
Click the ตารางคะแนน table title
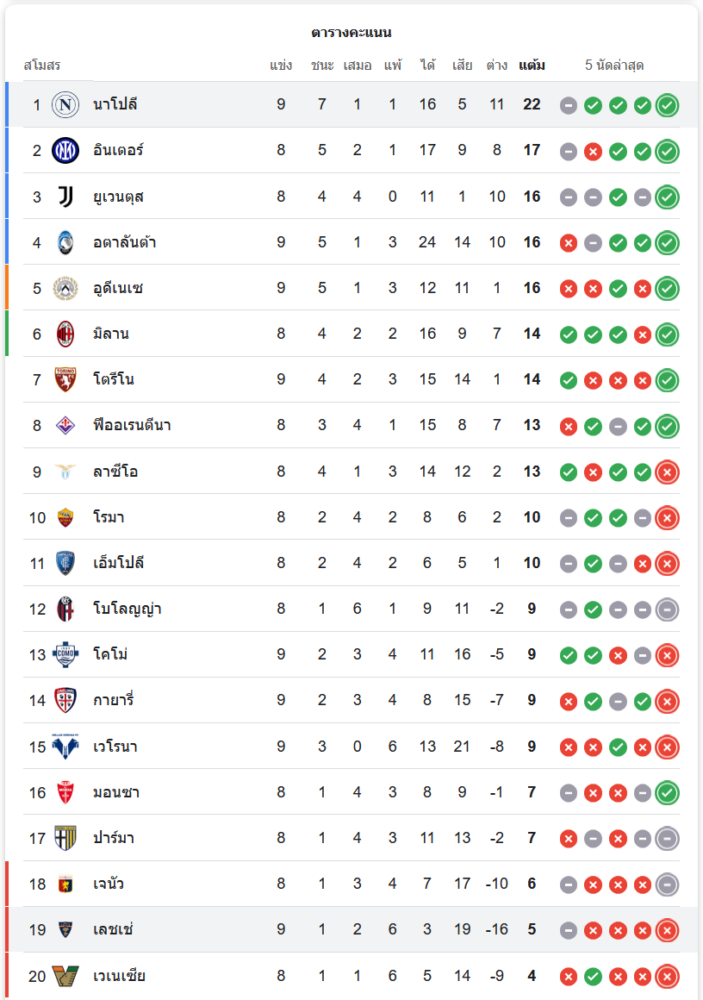(x=351, y=32)
